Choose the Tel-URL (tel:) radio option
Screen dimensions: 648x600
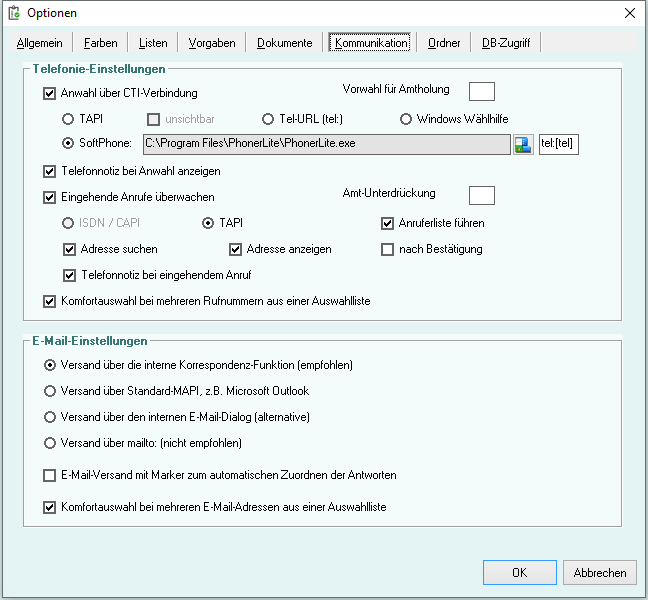click(x=268, y=119)
